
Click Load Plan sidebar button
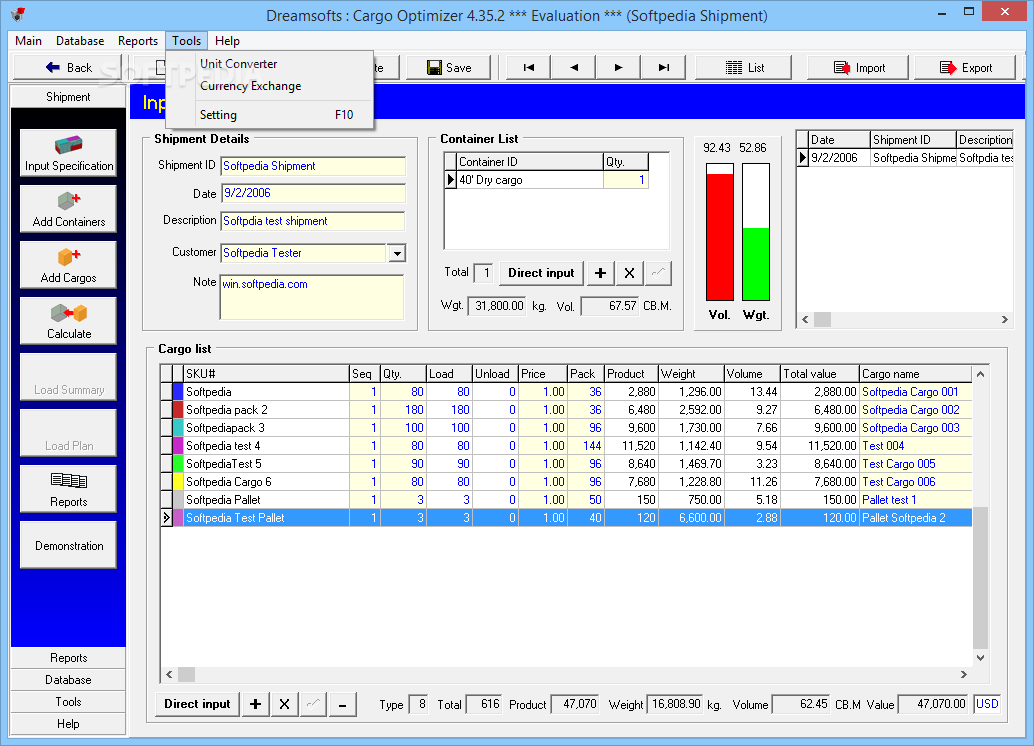point(69,433)
